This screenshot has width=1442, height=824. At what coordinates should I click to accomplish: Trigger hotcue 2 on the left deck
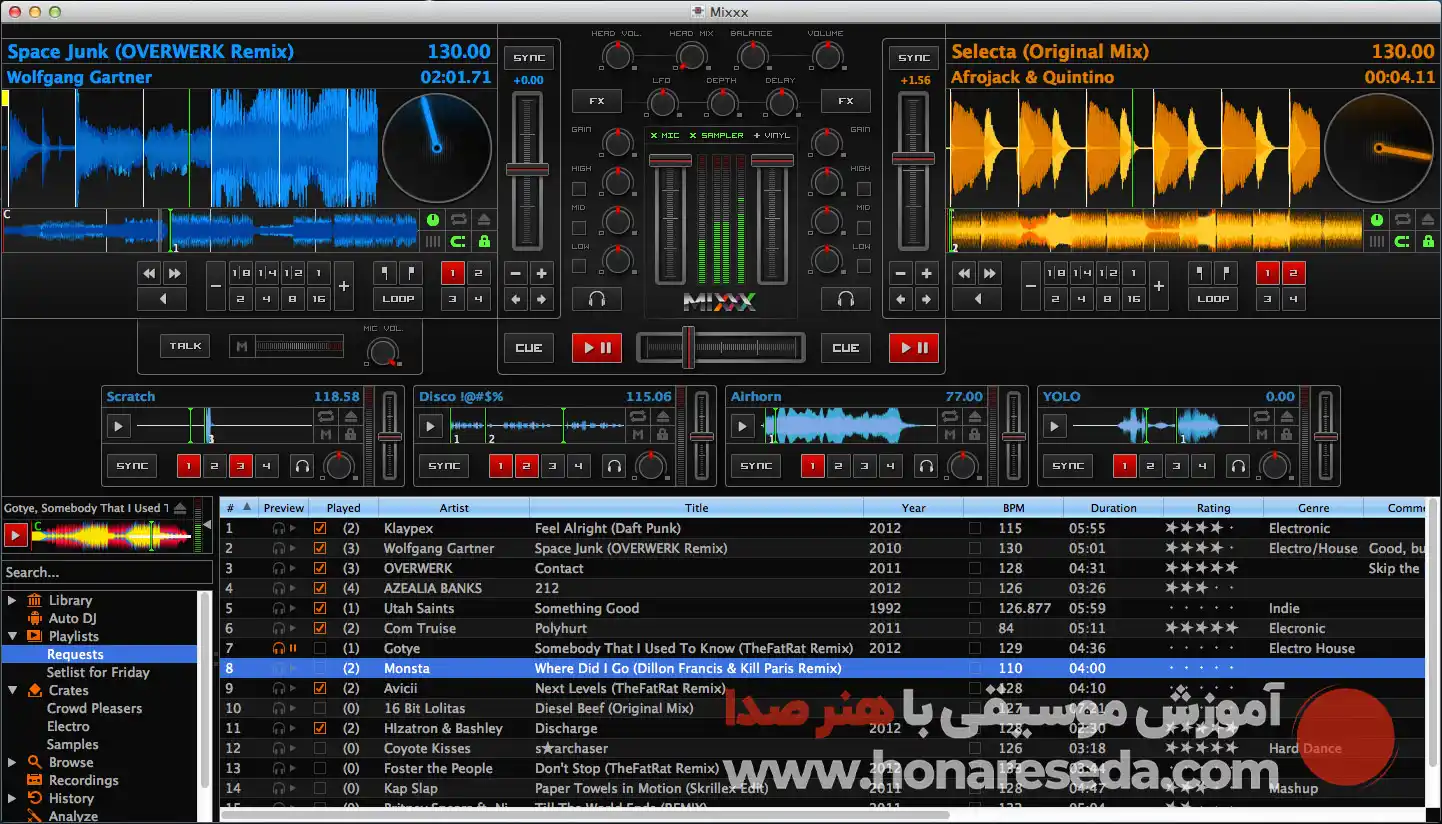pos(479,273)
